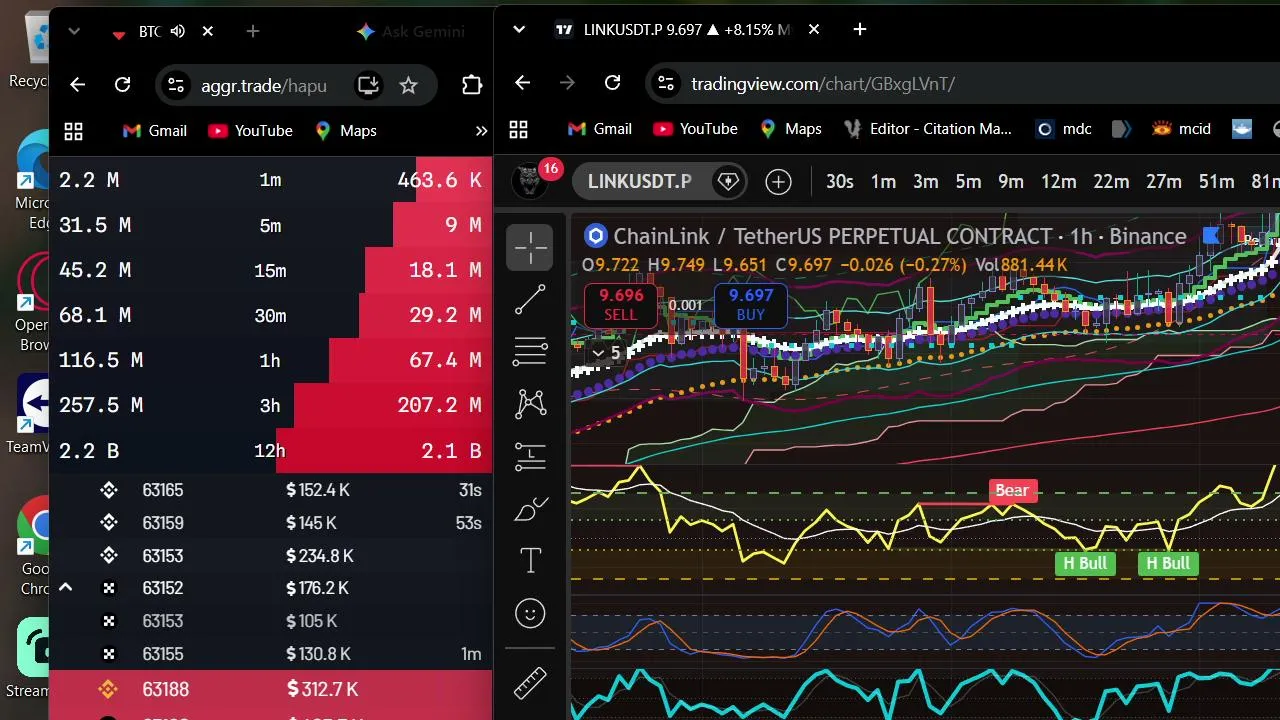Open Extensions puzzle icon in aggr.trade window
The image size is (1280, 720).
[472, 85]
